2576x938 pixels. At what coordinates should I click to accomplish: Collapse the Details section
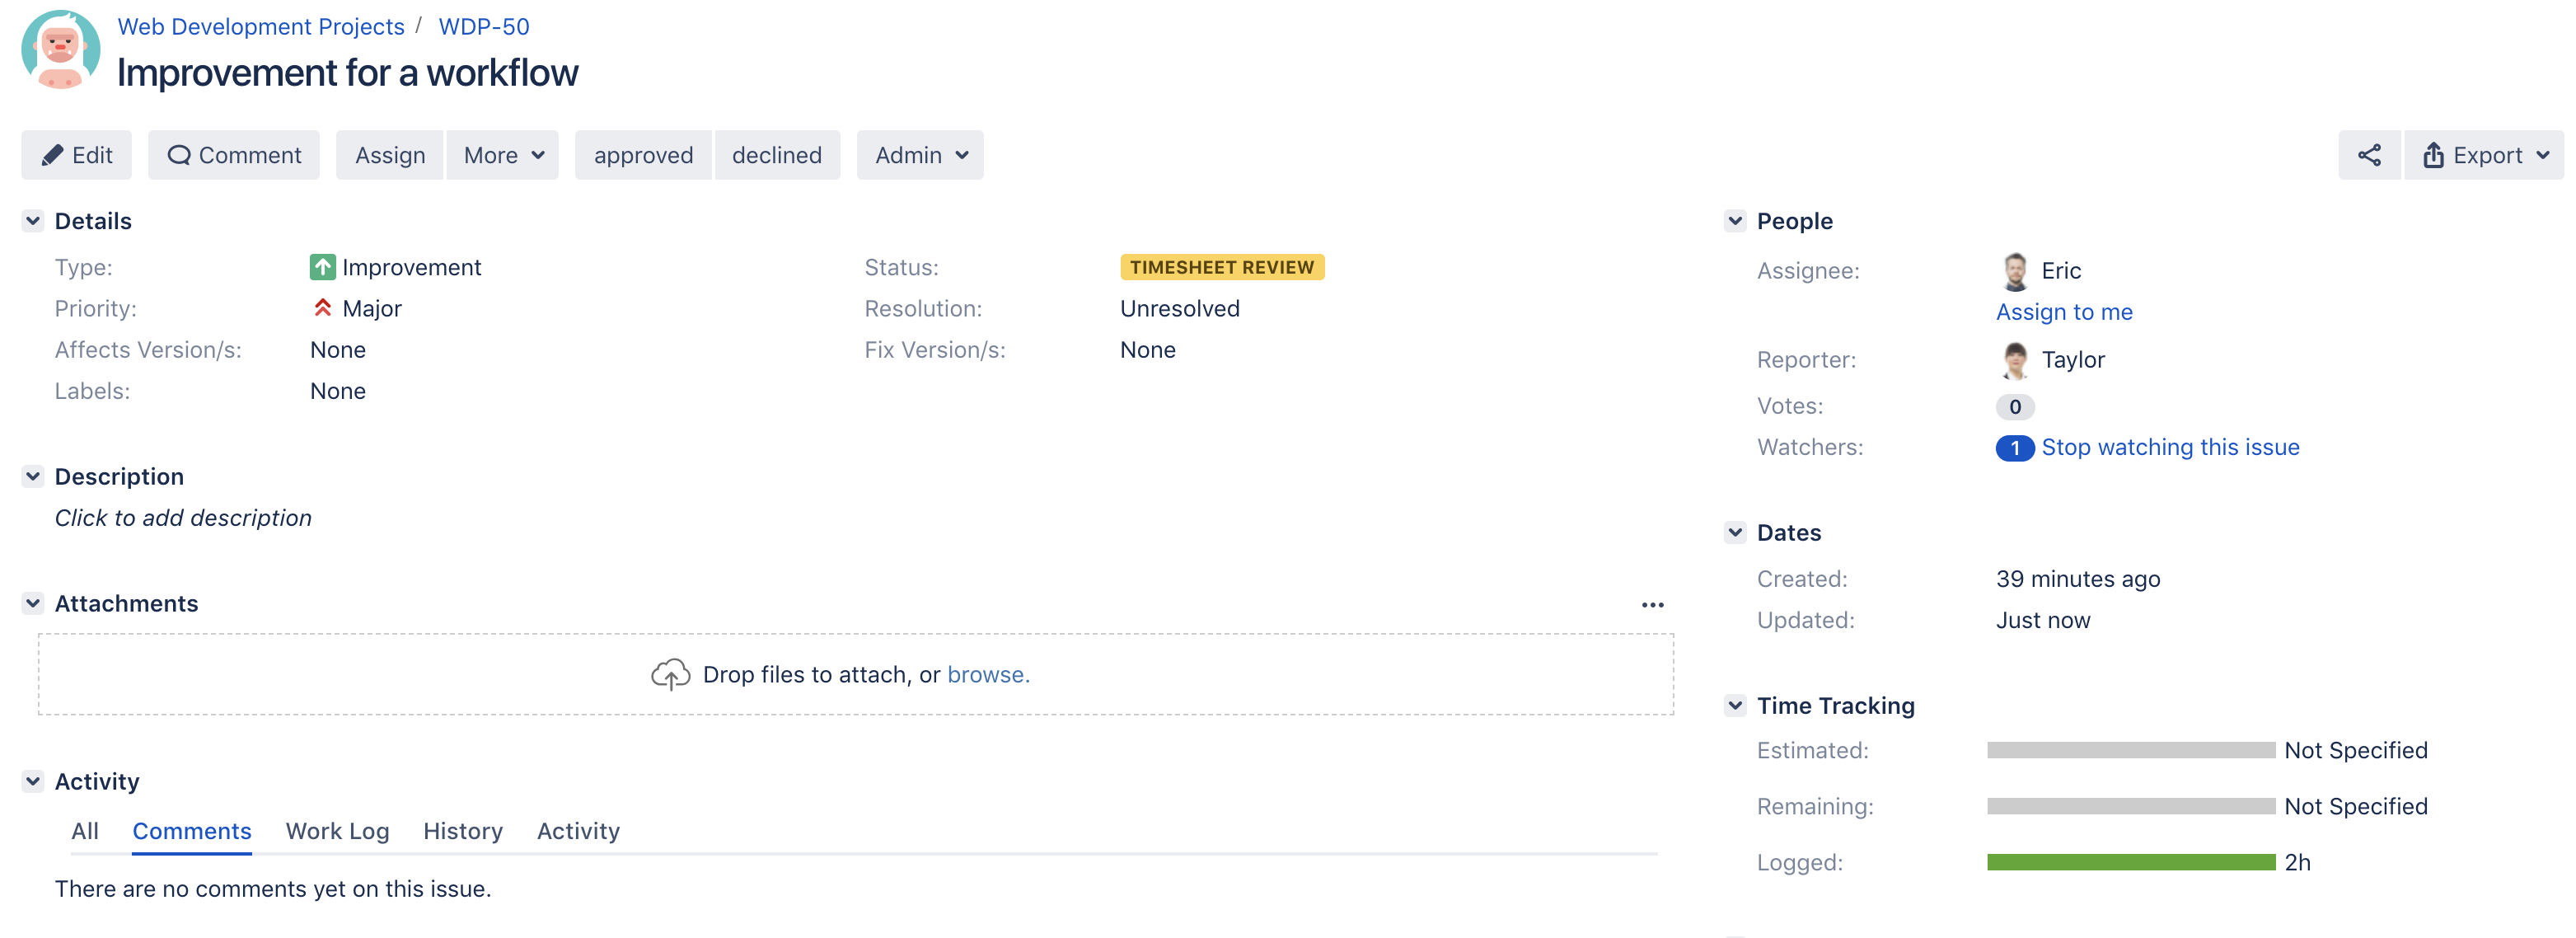pos(33,221)
